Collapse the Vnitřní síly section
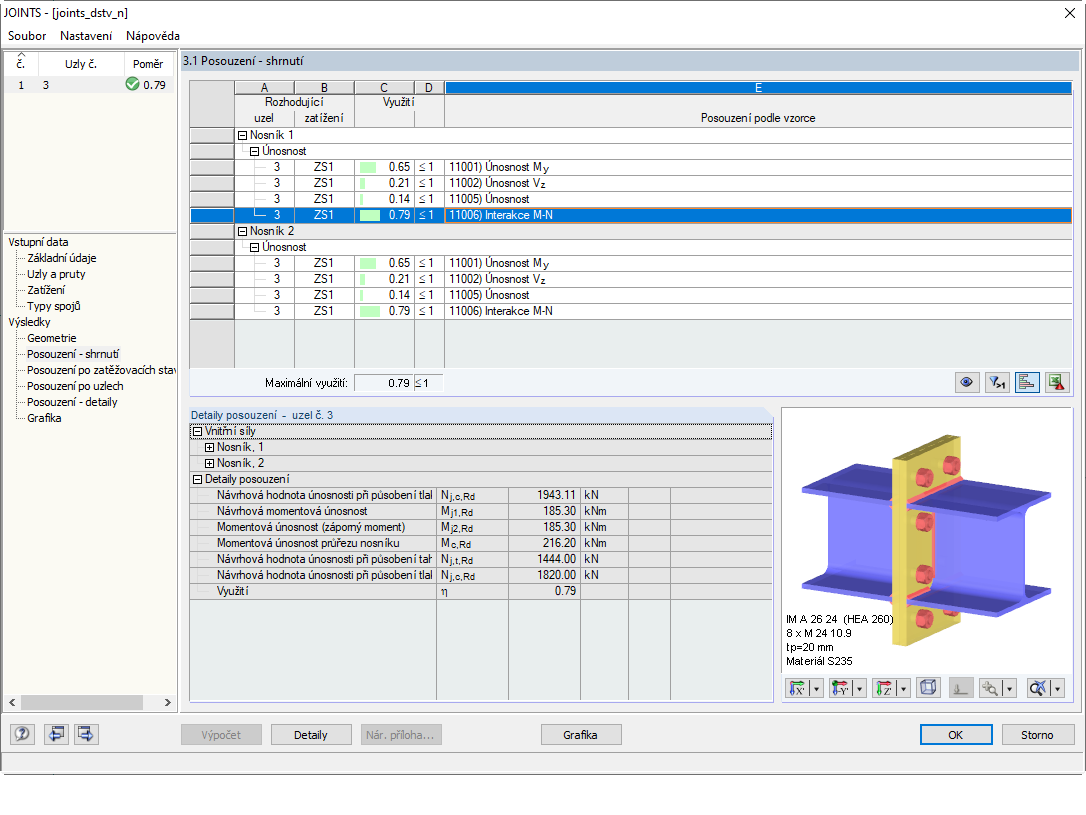Image resolution: width=1086 pixels, height=815 pixels. 197,431
